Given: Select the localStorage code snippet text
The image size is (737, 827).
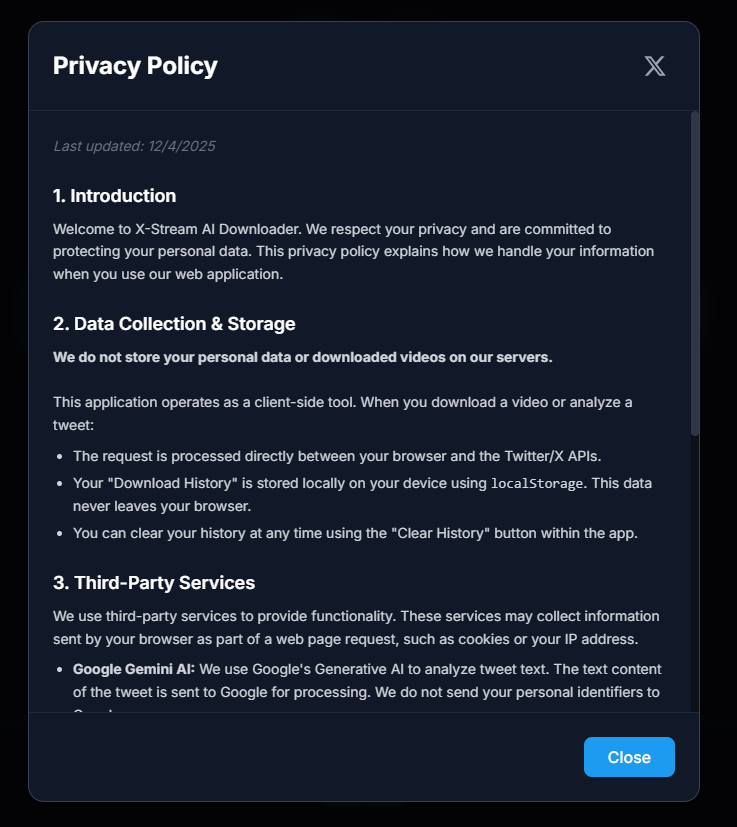Looking at the screenshot, I should click(537, 483).
